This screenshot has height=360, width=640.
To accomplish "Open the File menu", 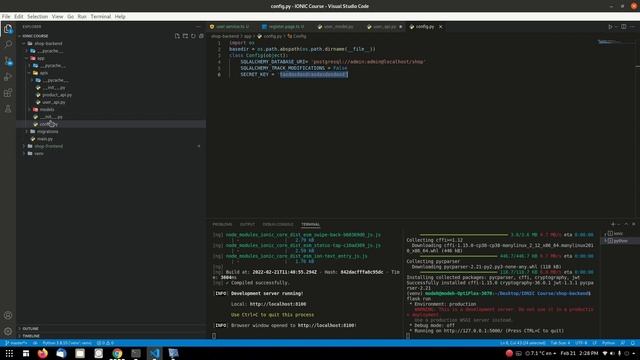I will (x=6, y=16).
